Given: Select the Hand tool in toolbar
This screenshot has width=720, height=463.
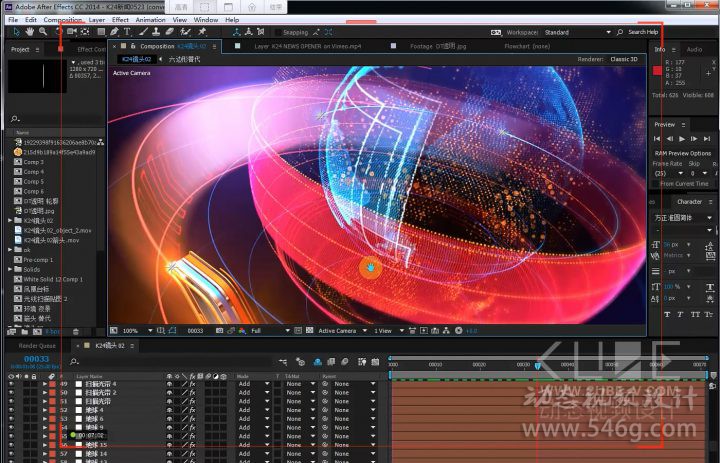Looking at the screenshot, I should pyautogui.click(x=30, y=32).
